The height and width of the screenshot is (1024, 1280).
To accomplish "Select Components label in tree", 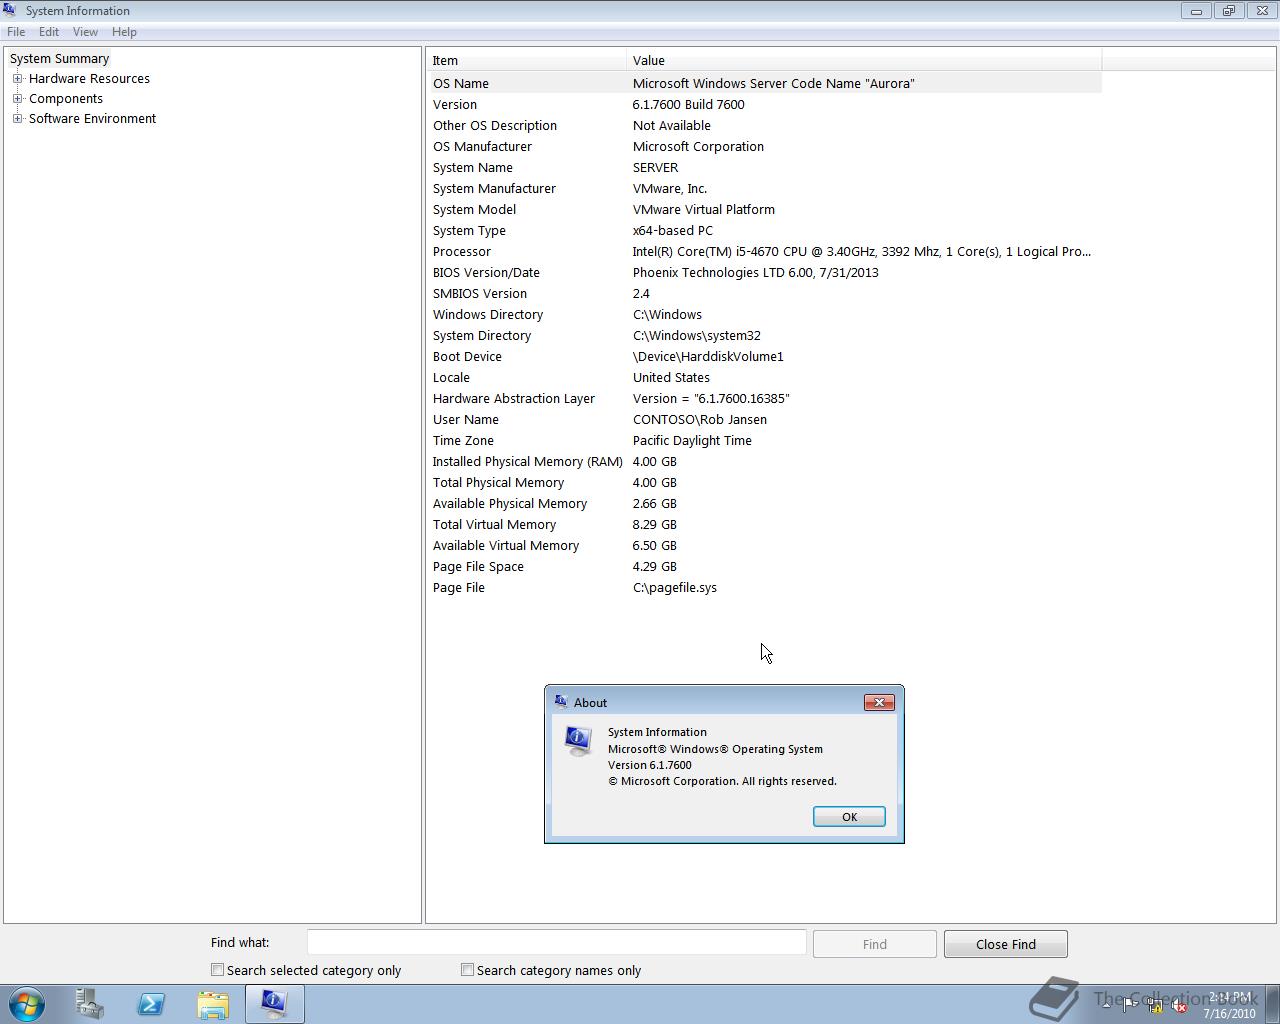I will (x=65, y=98).
